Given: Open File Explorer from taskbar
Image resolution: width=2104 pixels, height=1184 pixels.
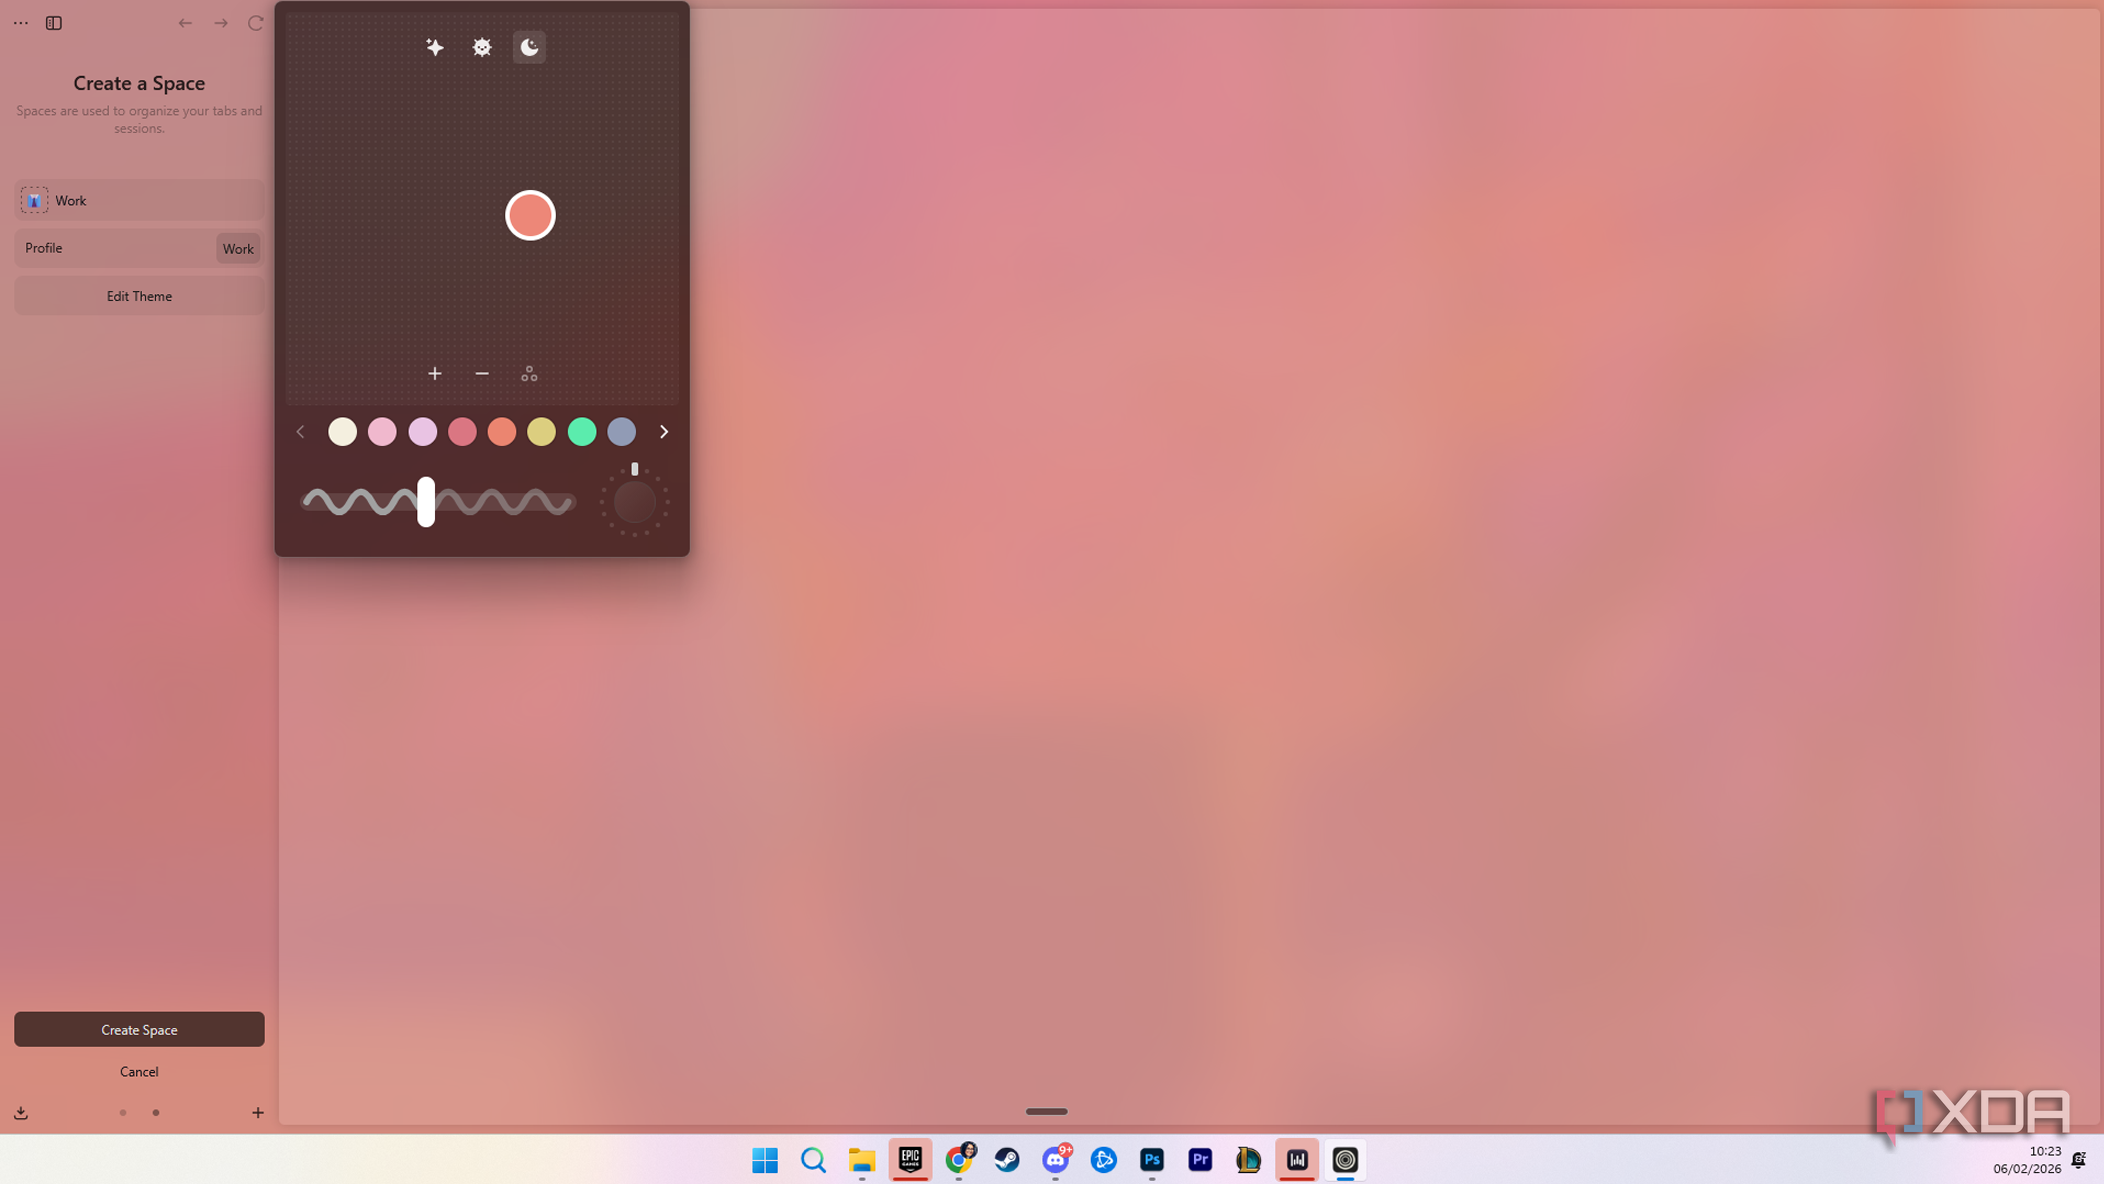Looking at the screenshot, I should (861, 1160).
